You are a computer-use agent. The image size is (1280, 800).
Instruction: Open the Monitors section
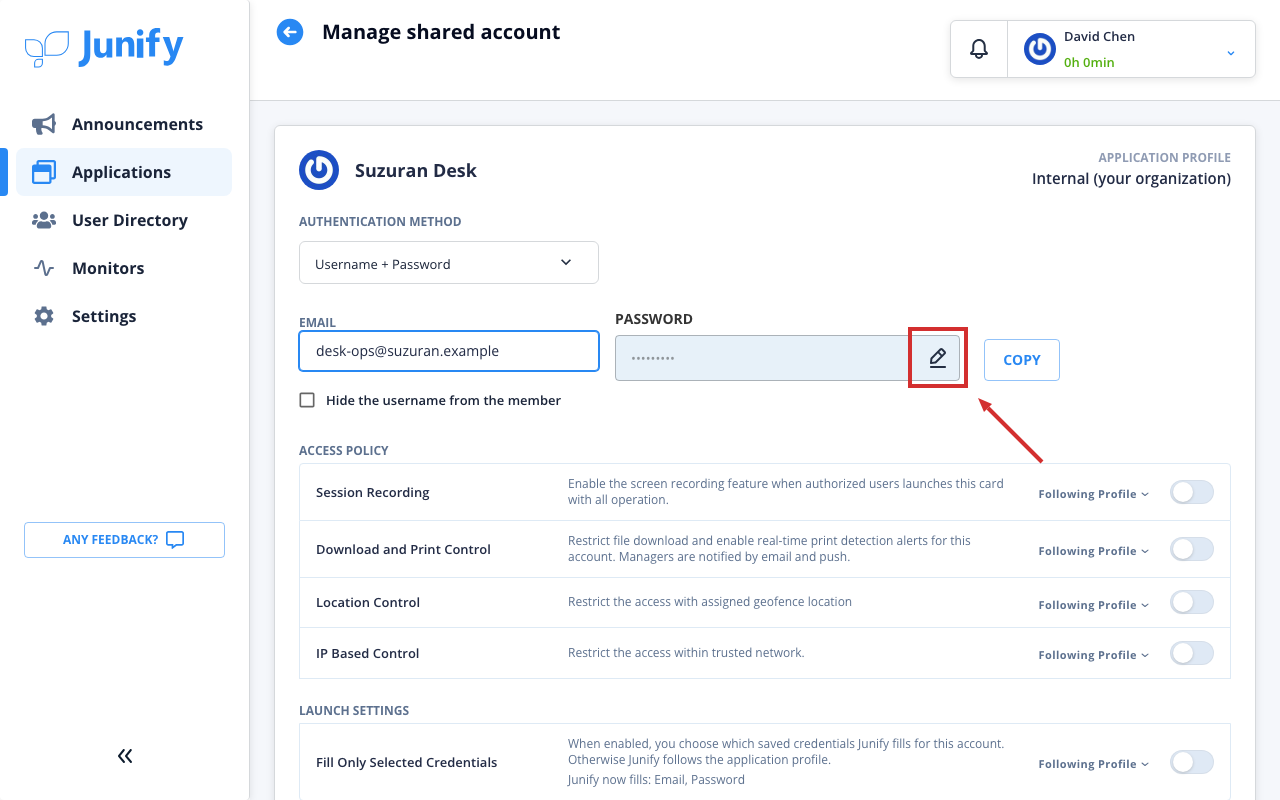click(124, 268)
